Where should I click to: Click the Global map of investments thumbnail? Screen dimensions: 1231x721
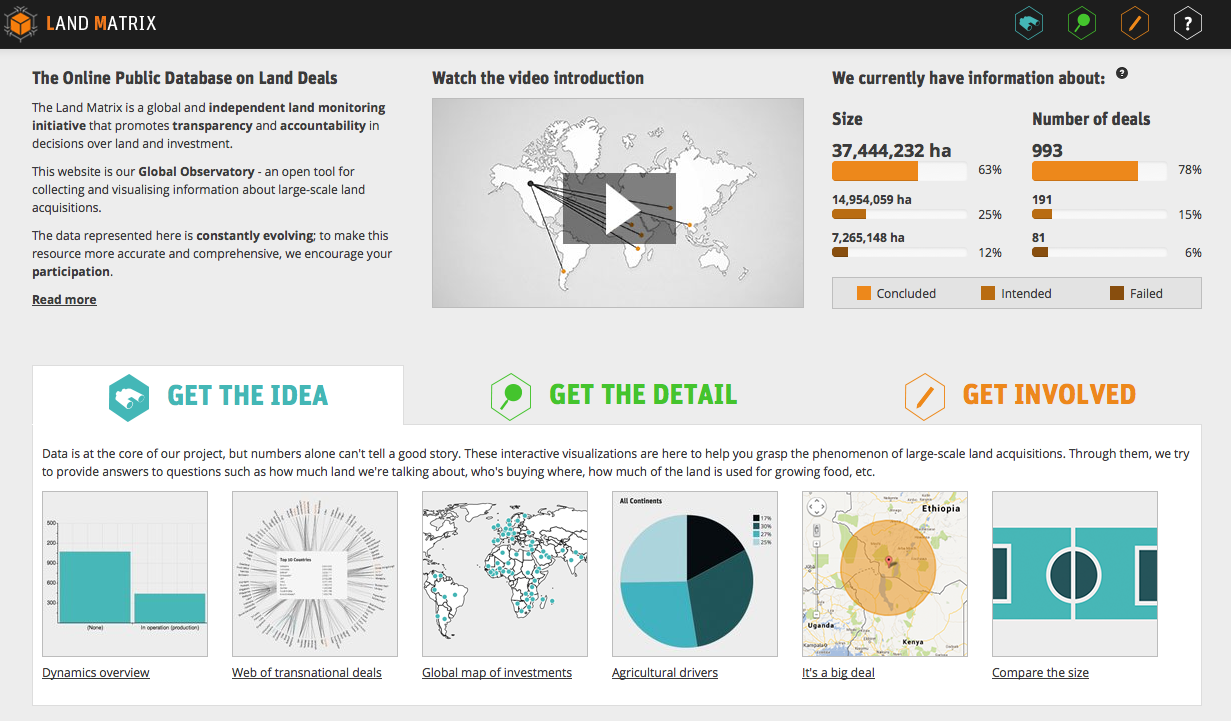point(505,574)
